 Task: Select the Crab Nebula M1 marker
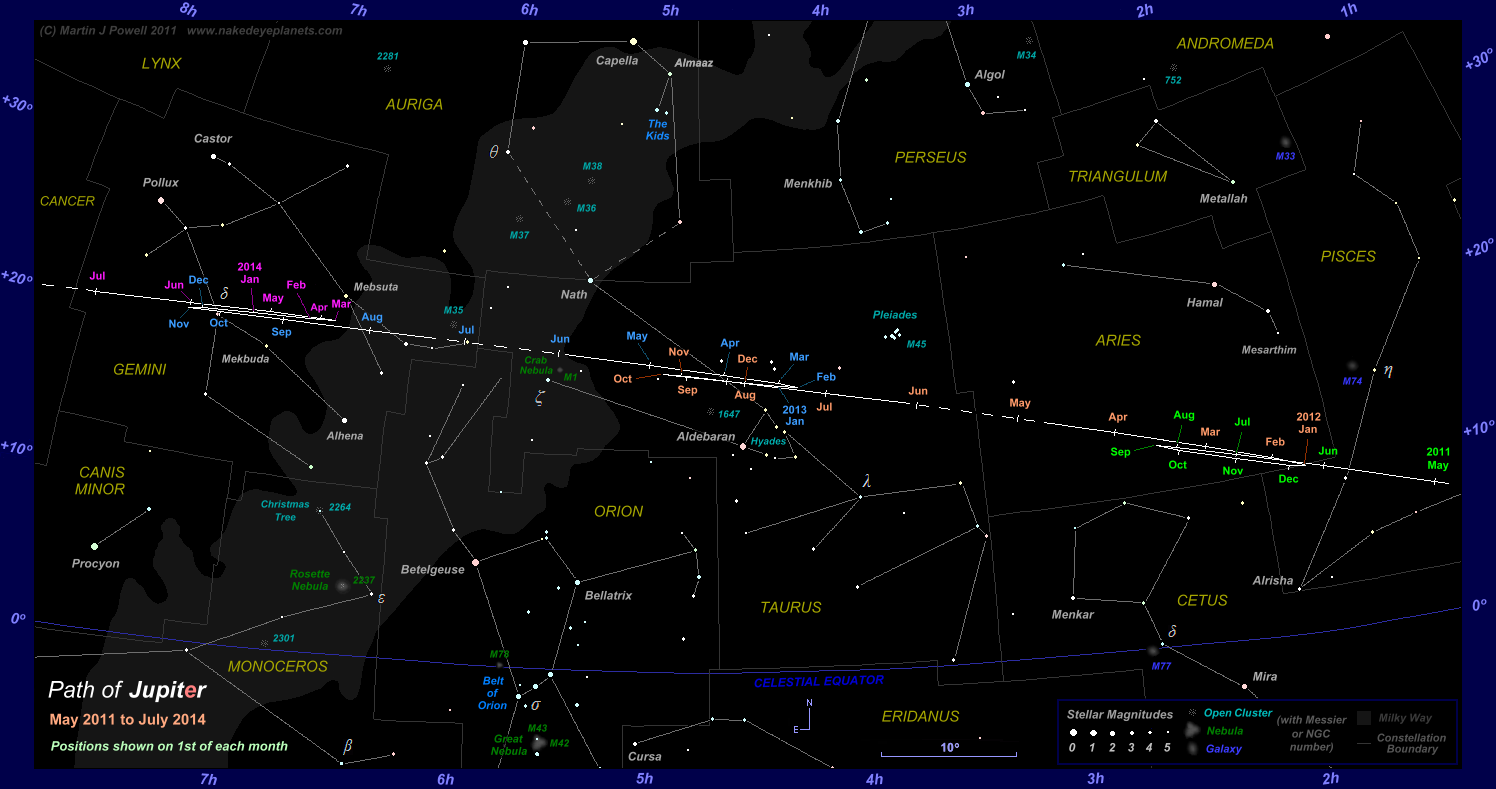point(559,369)
